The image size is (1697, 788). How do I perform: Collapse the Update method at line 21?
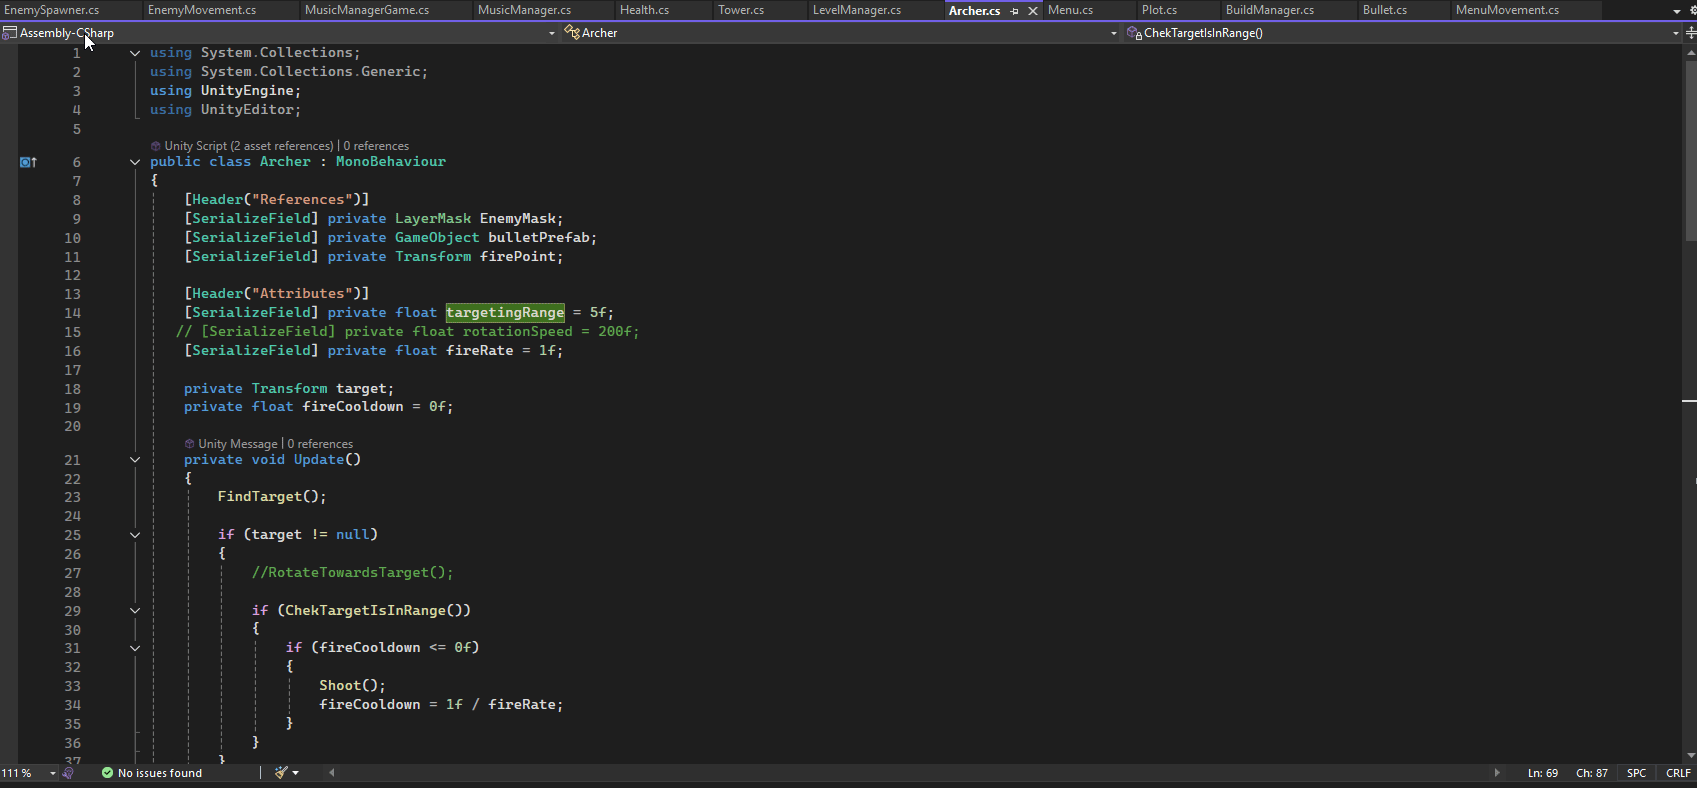[x=135, y=460]
